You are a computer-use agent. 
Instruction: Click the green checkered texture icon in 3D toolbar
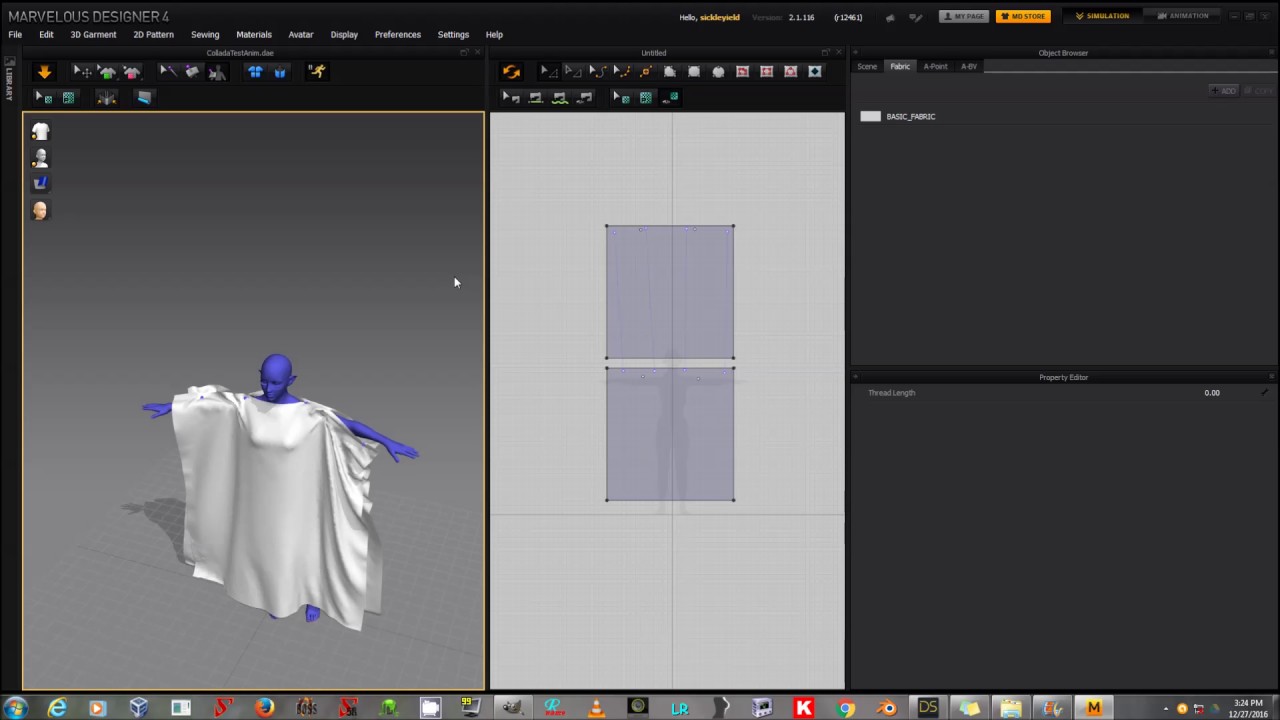click(x=68, y=97)
